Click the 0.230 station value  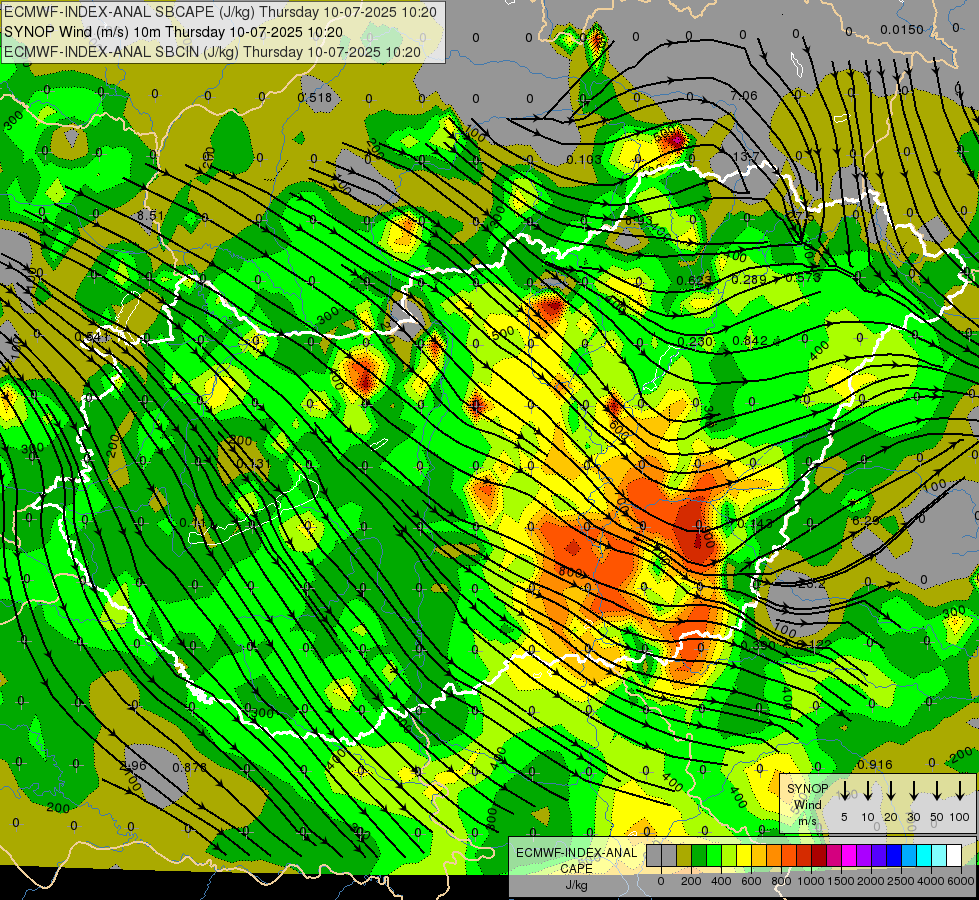(x=695, y=342)
